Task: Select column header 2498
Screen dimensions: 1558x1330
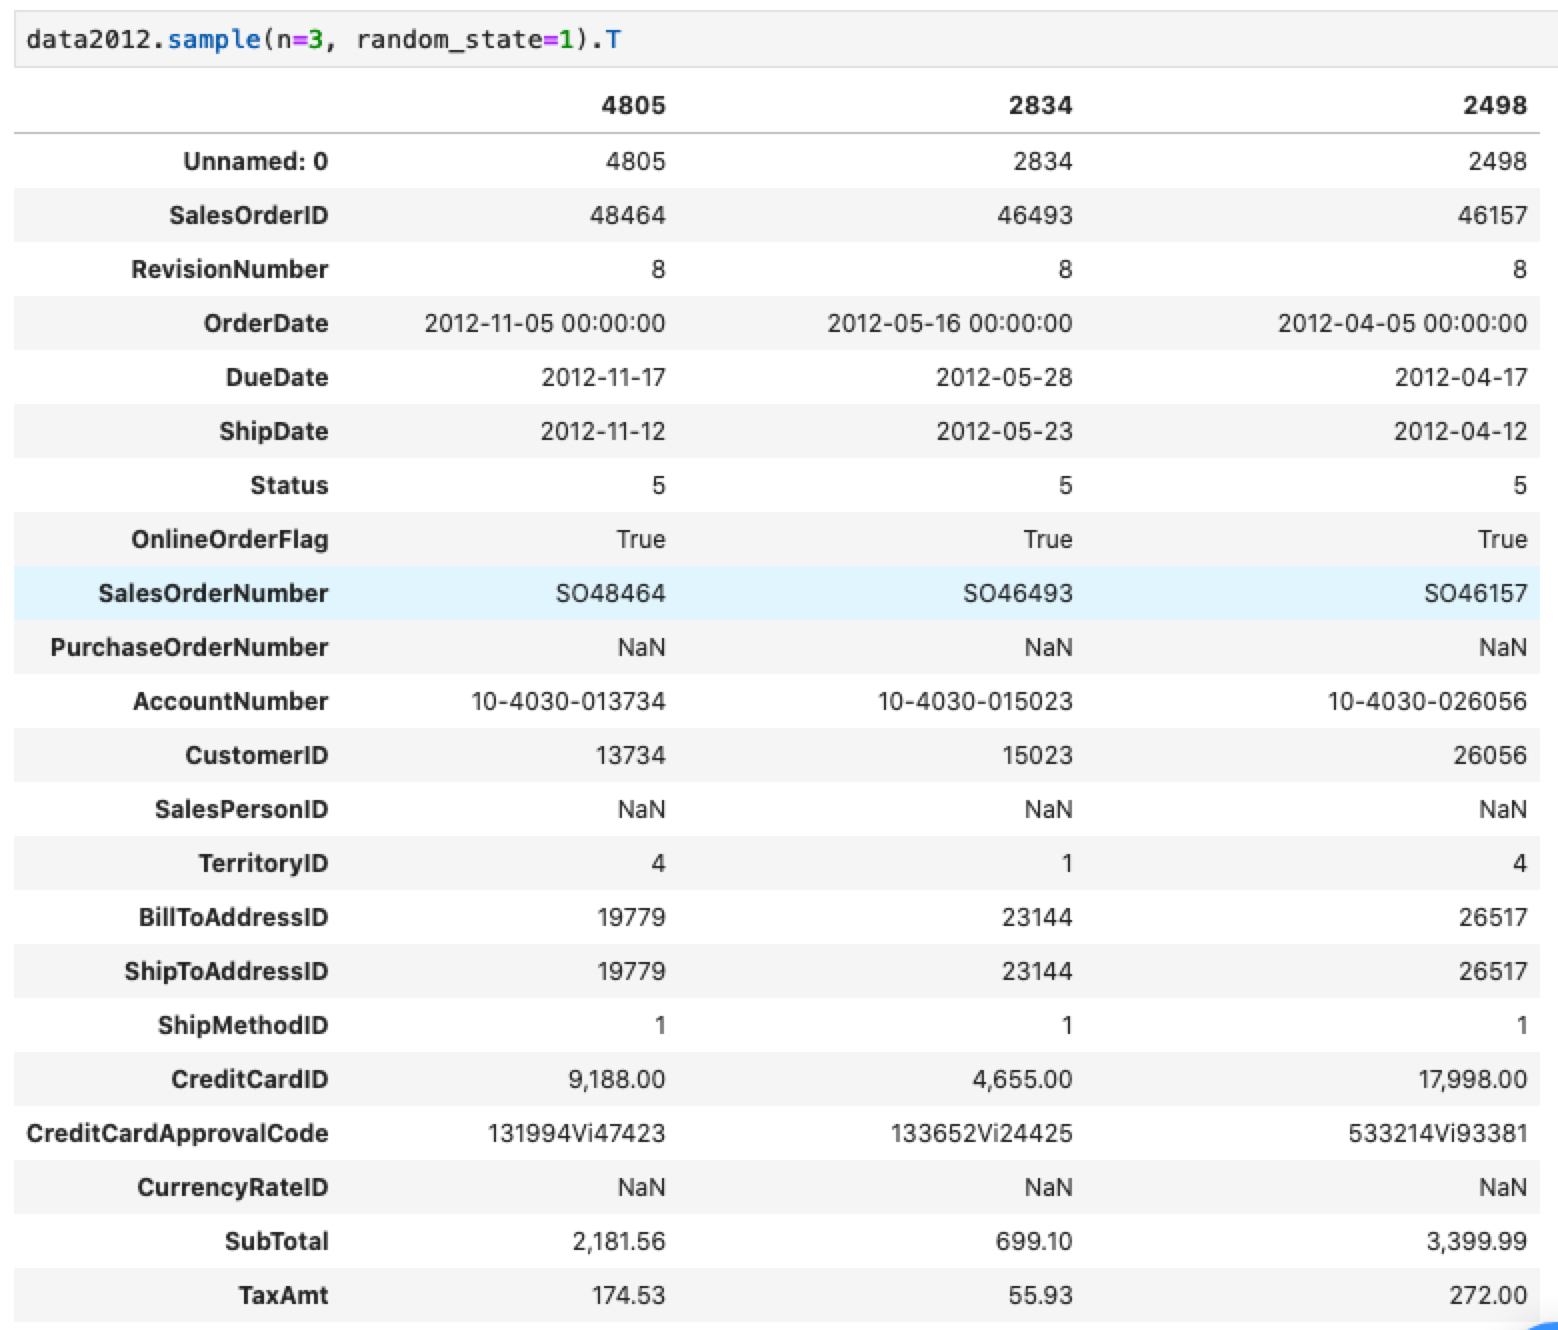Action: (x=1495, y=106)
